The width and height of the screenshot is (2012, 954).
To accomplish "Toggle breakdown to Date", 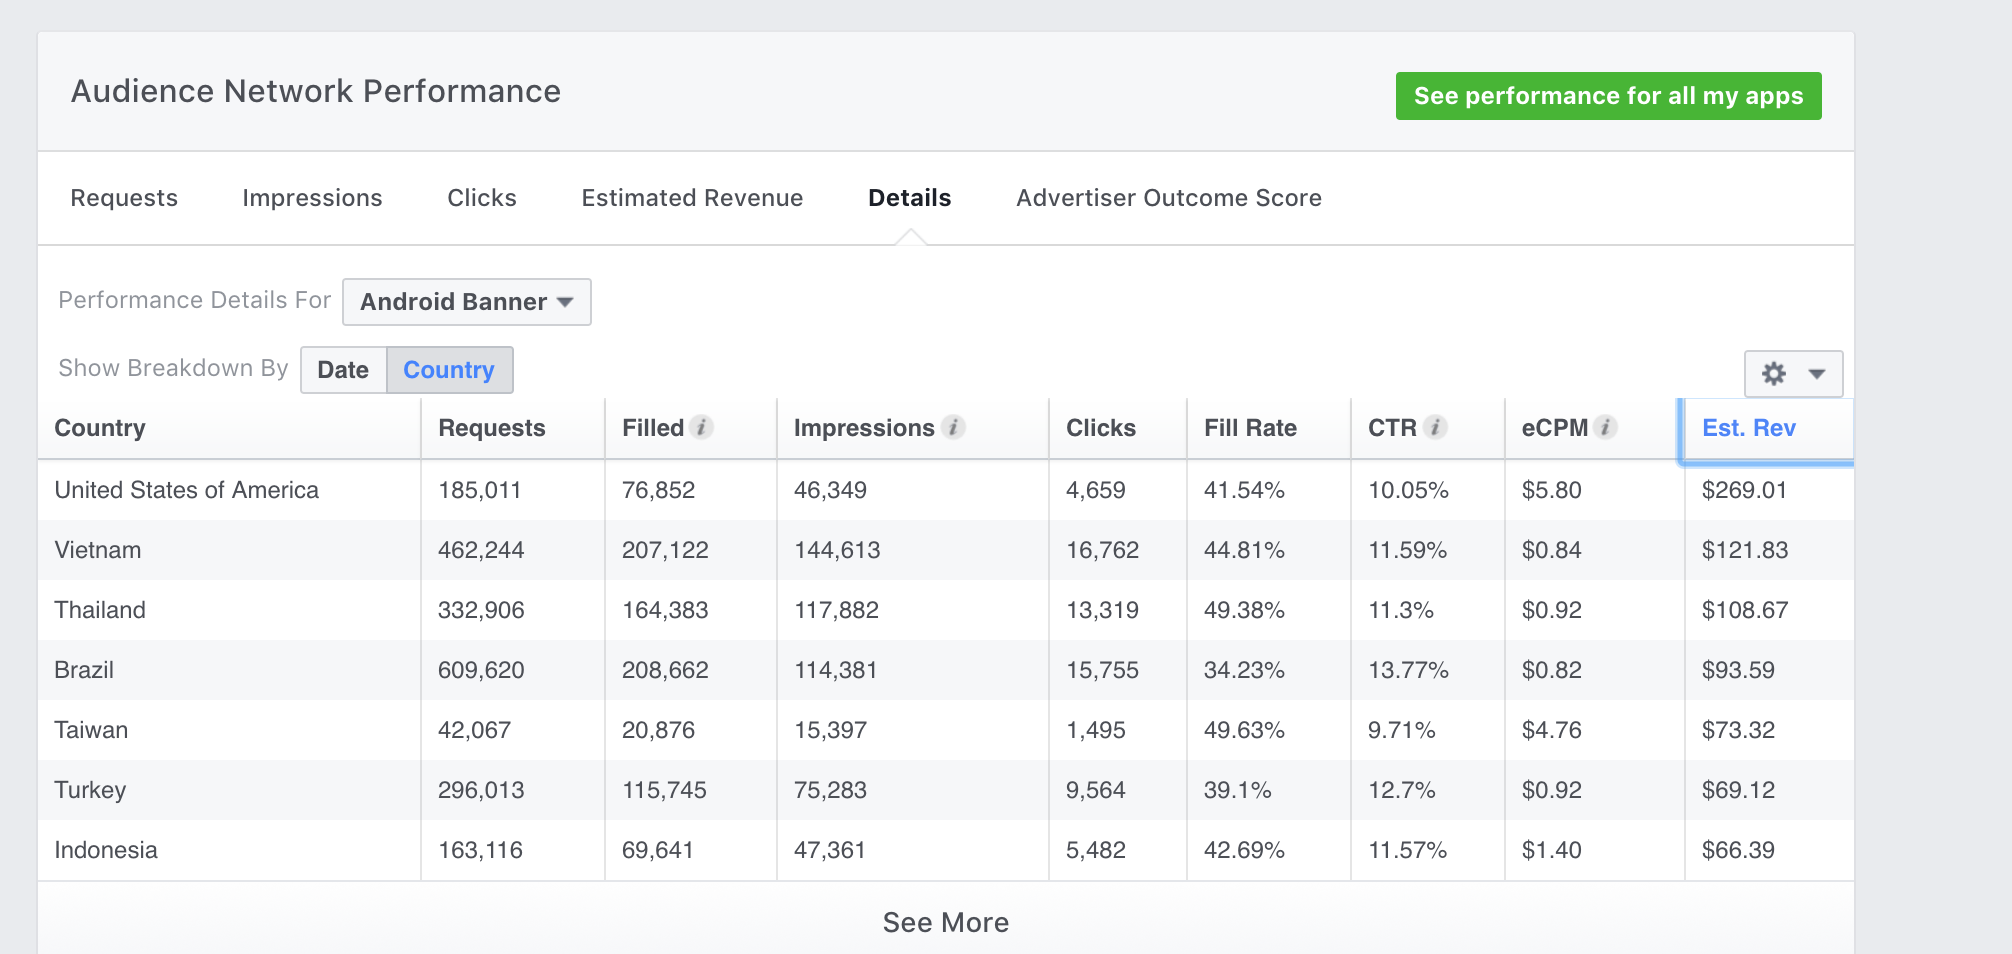I will coord(343,370).
